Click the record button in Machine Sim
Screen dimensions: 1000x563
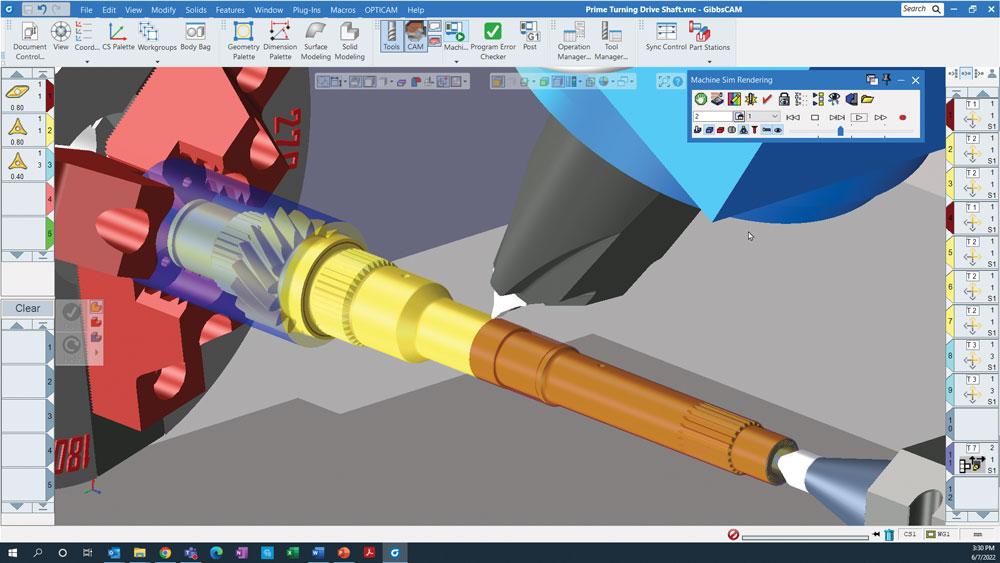(x=902, y=117)
